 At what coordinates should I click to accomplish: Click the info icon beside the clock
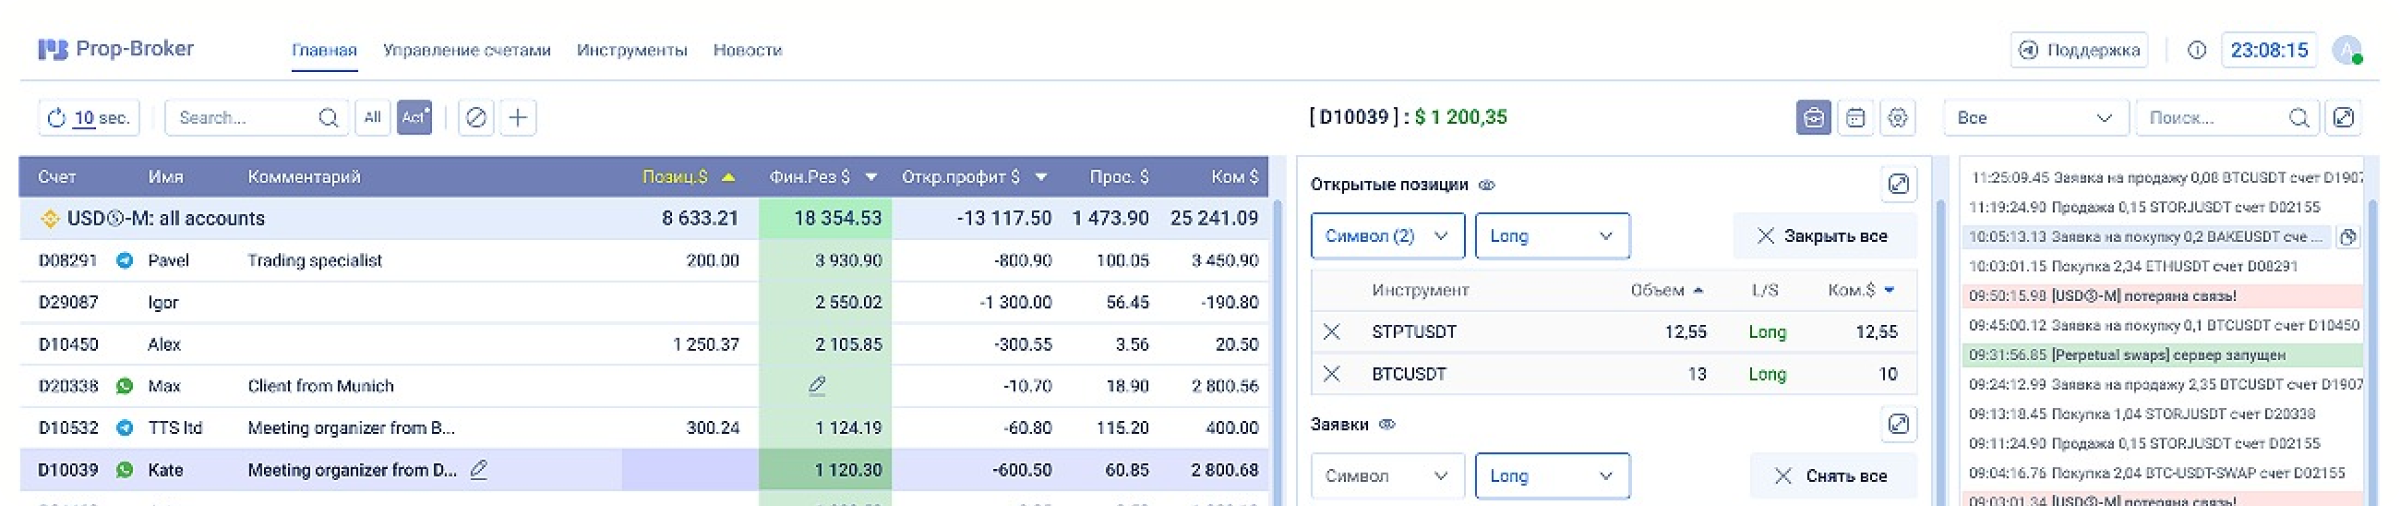[x=2197, y=50]
